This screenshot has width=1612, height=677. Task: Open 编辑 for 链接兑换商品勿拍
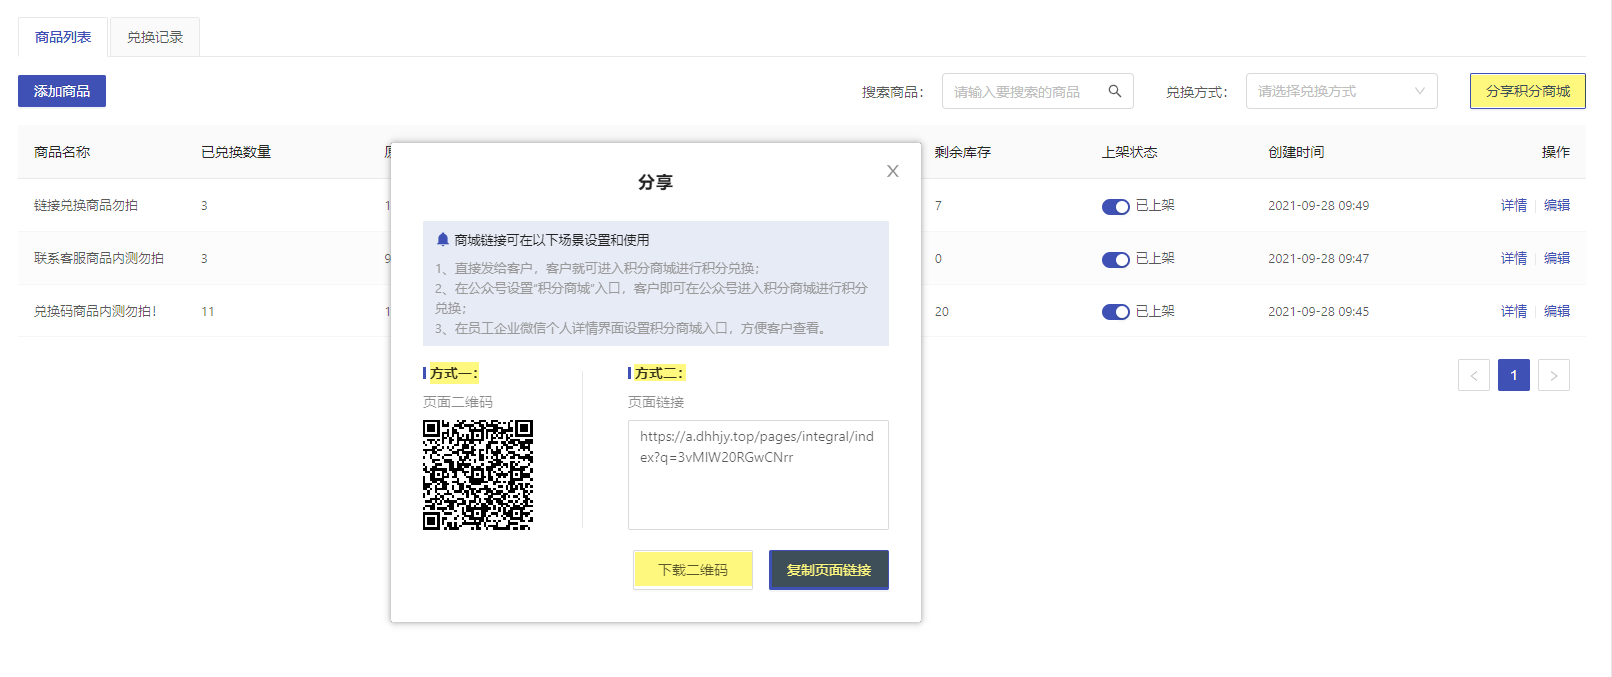click(1557, 205)
